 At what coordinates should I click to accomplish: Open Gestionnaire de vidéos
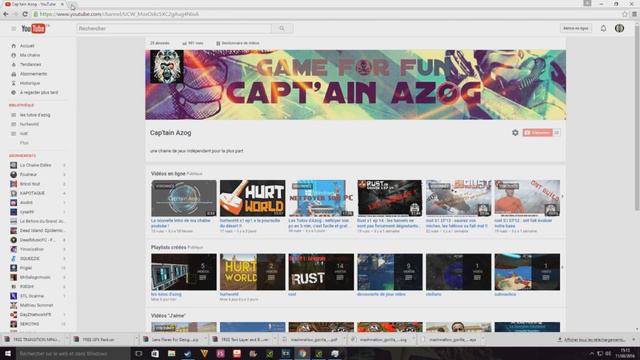238,43
